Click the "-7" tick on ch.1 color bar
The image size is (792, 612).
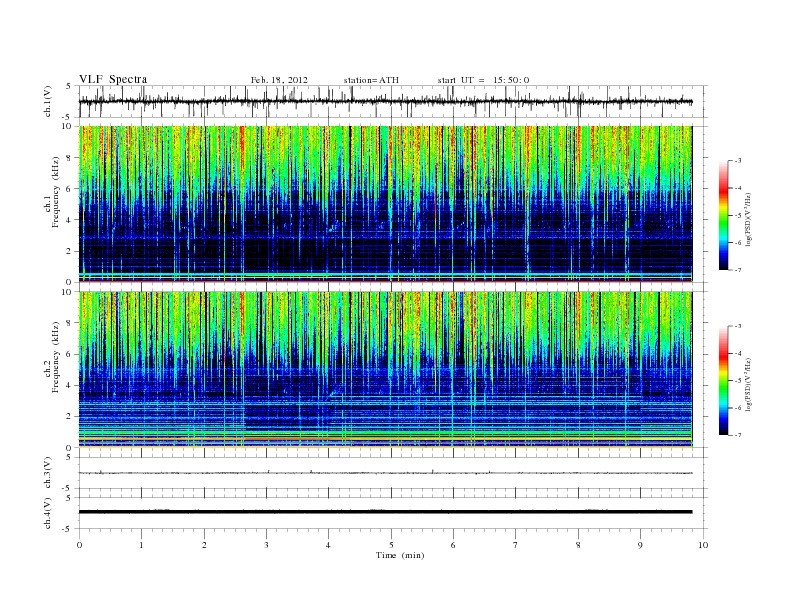738,270
